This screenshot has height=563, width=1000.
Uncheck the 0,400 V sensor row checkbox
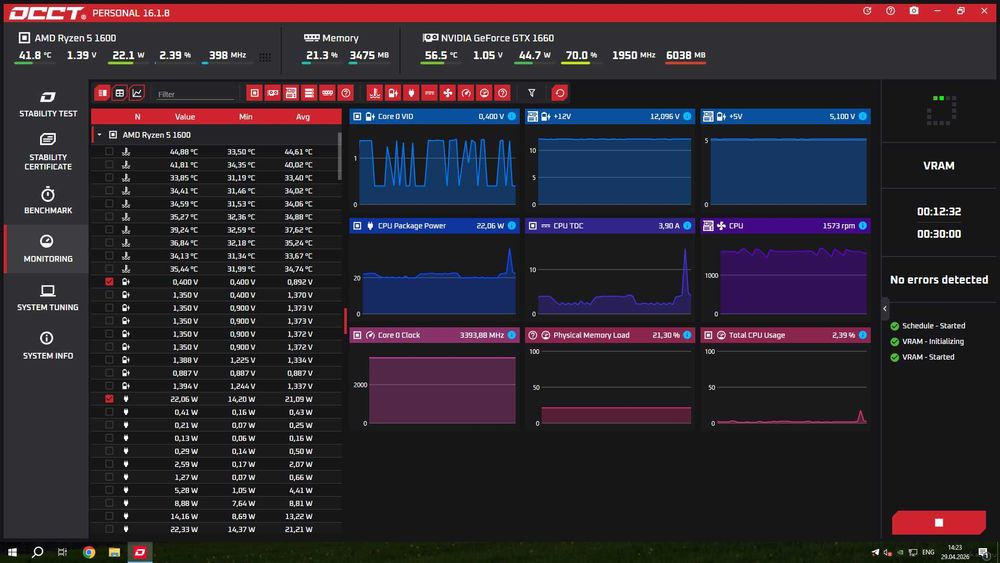[109, 282]
